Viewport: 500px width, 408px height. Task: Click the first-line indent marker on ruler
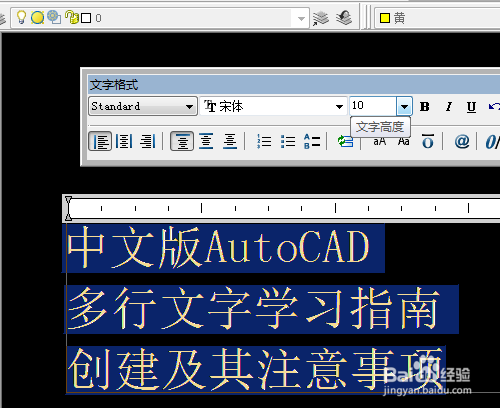click(68, 200)
